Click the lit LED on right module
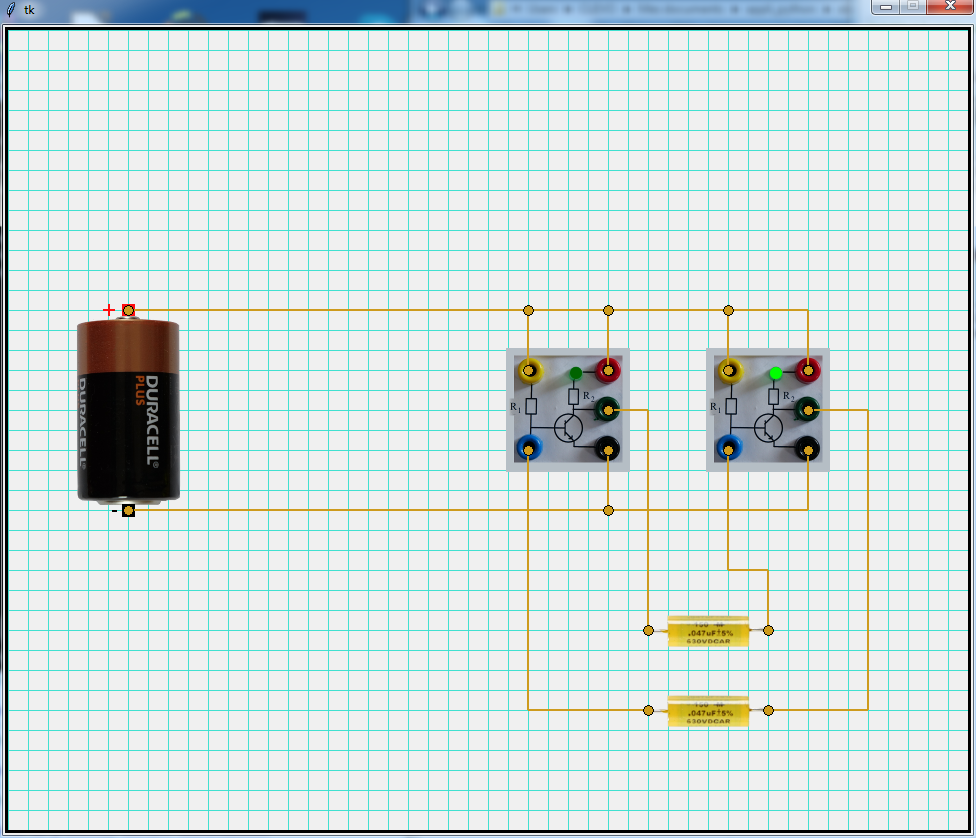The height and width of the screenshot is (838, 976). (775, 373)
